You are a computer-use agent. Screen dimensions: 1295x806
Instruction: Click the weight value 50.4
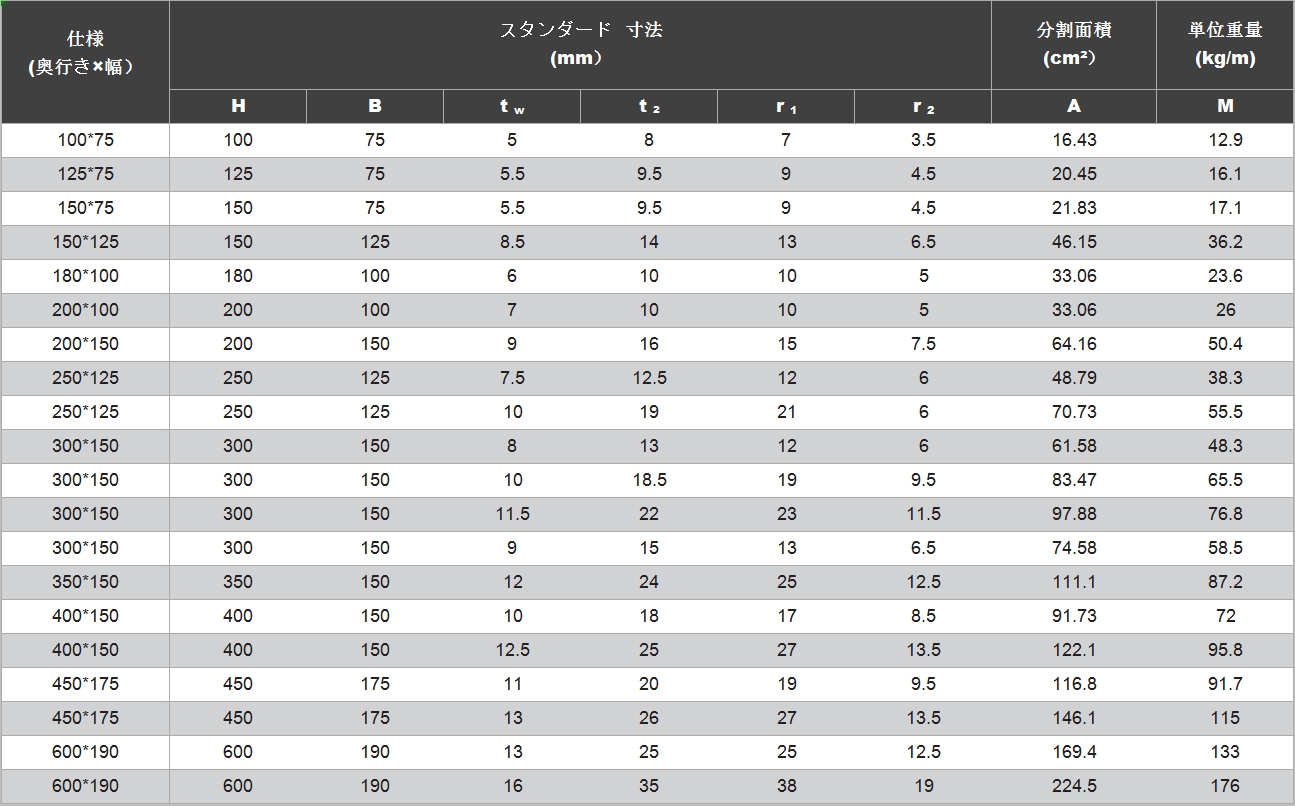1225,344
